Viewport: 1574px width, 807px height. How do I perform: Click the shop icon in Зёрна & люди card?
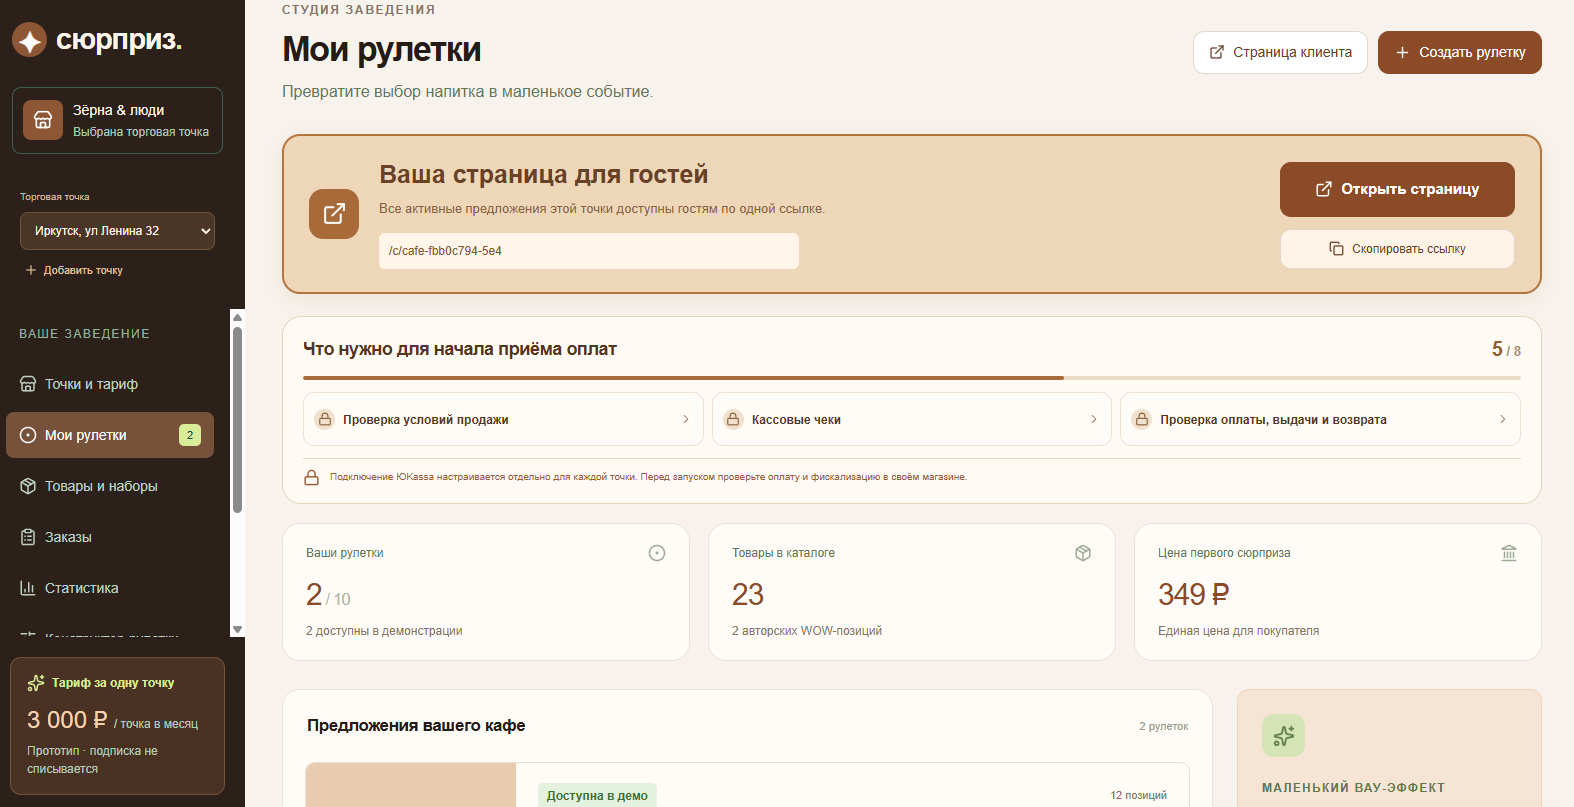pyautogui.click(x=43, y=120)
